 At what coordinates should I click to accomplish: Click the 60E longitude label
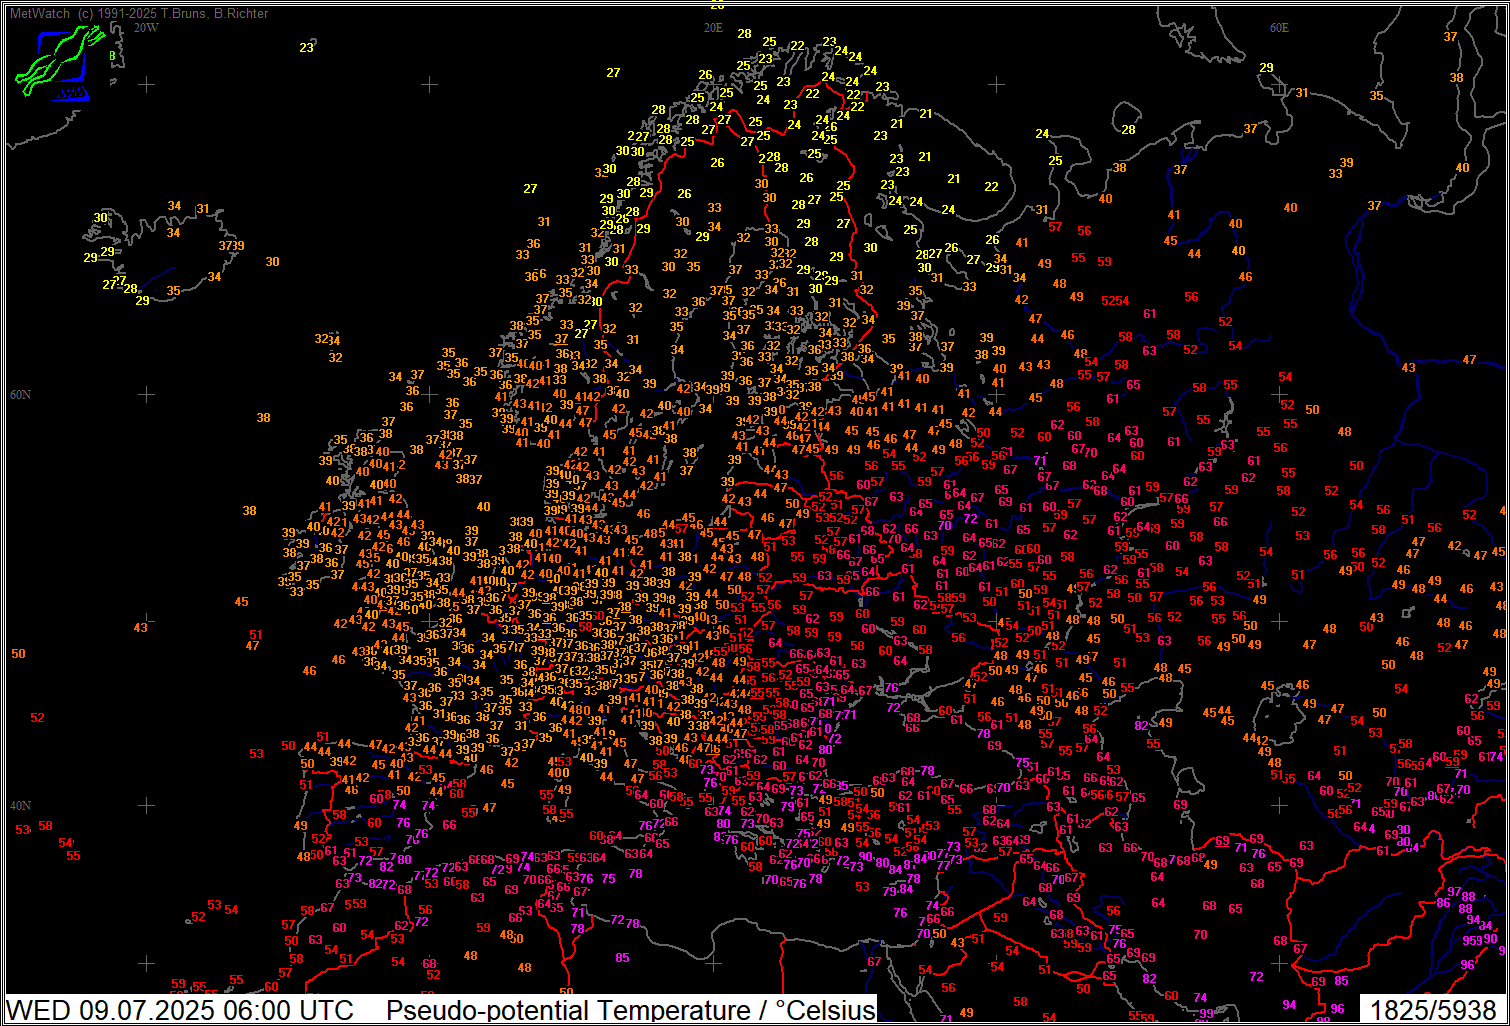1279,28
